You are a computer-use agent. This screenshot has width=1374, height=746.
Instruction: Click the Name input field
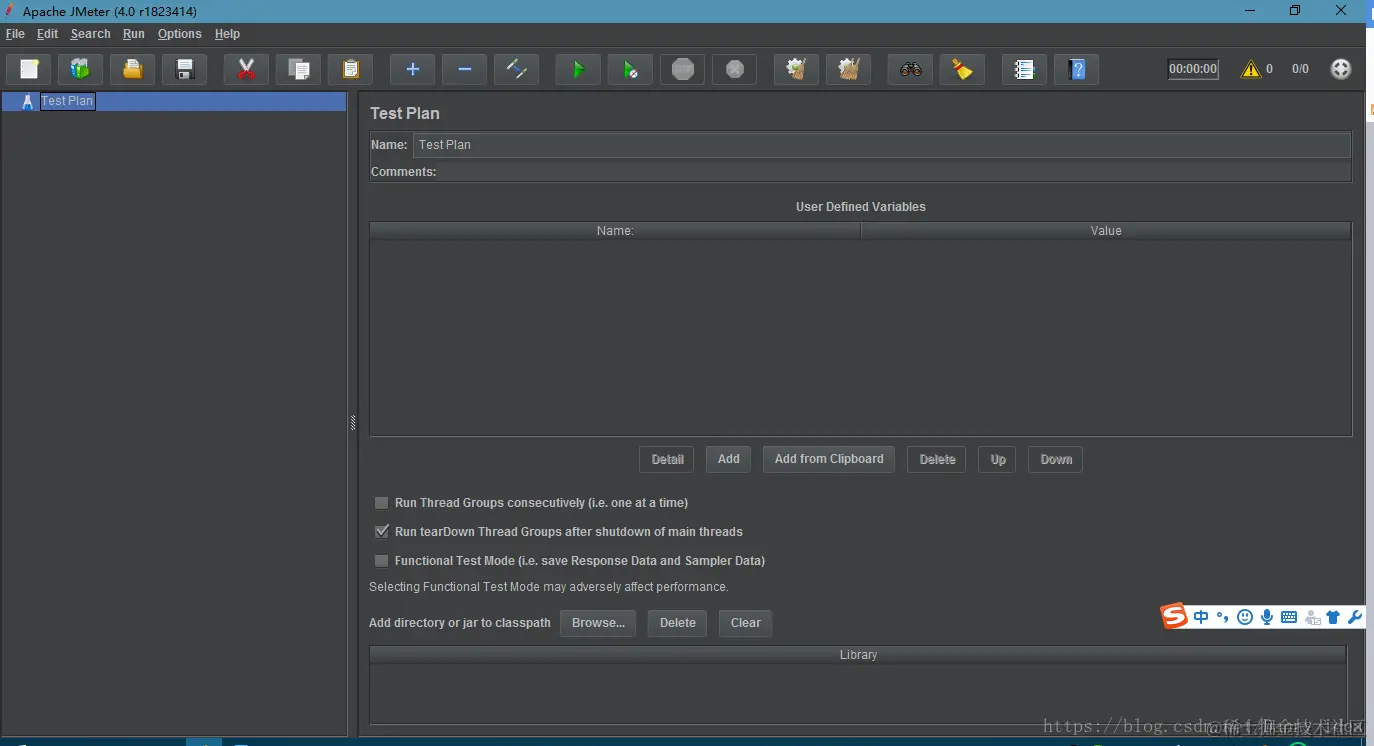[x=882, y=145]
